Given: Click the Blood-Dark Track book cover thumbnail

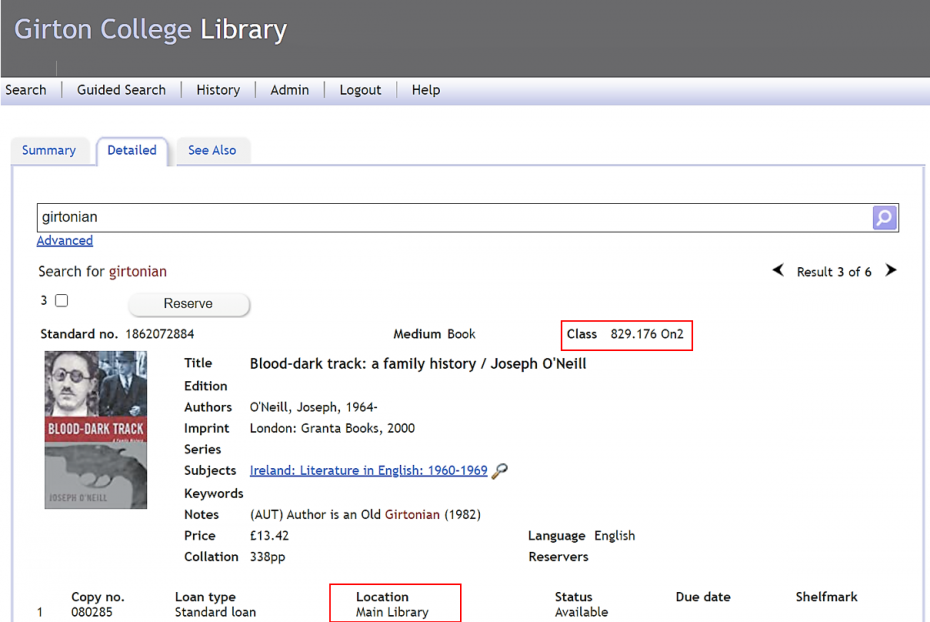Looking at the screenshot, I should click(96, 430).
